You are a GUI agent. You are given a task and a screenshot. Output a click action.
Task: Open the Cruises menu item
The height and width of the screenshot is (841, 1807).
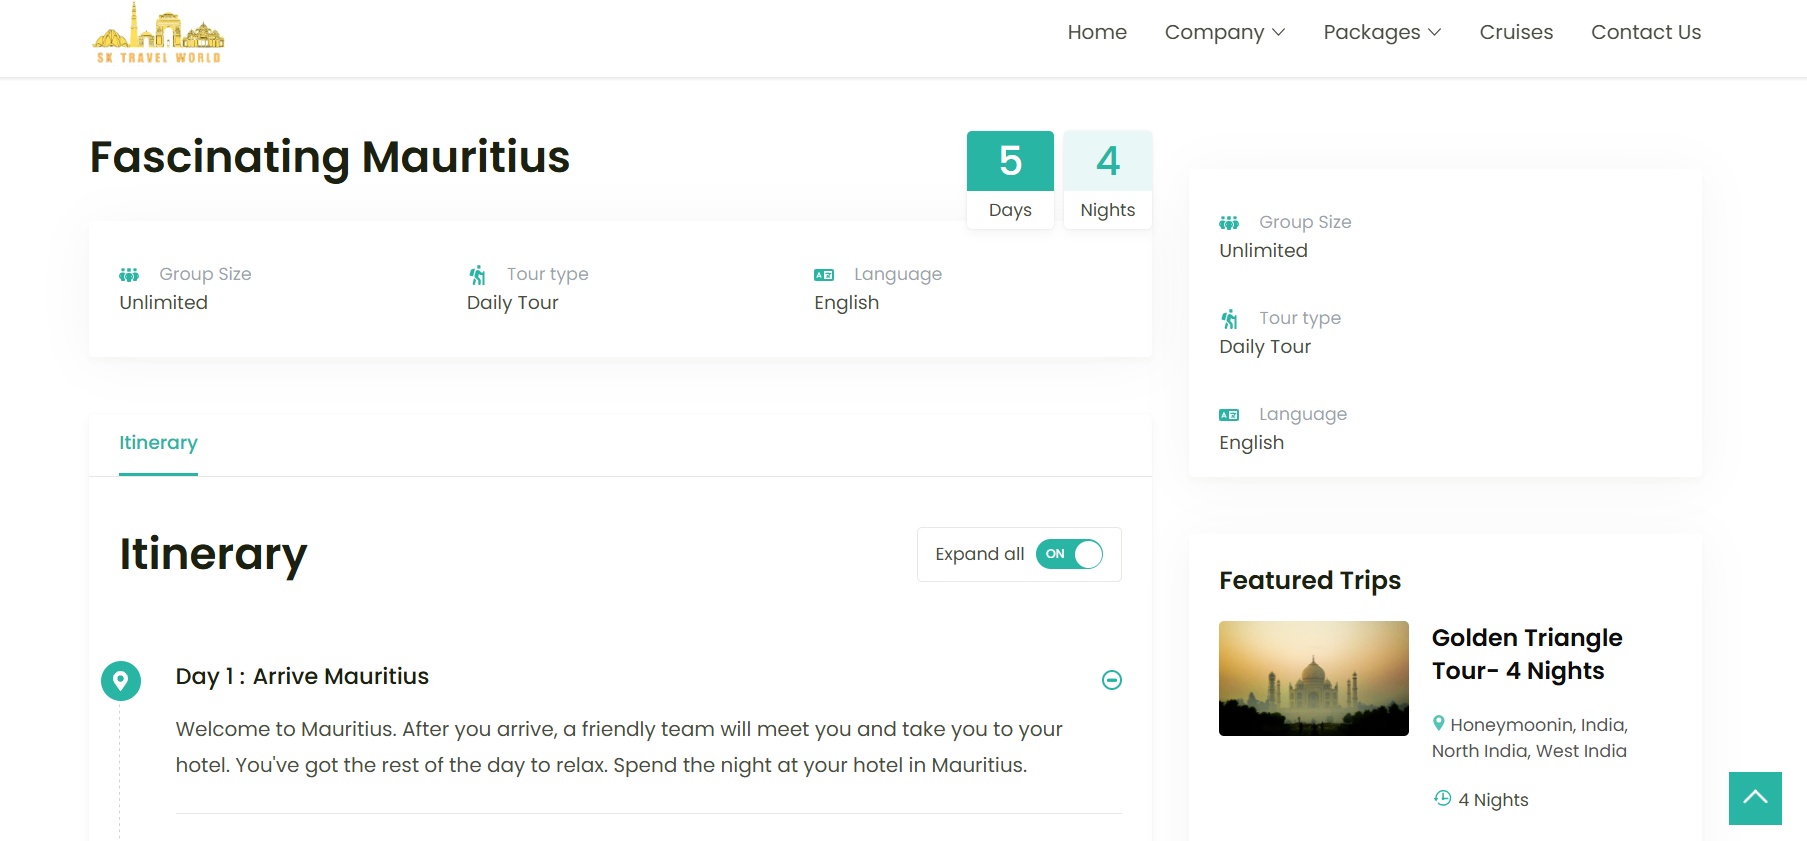coord(1516,32)
